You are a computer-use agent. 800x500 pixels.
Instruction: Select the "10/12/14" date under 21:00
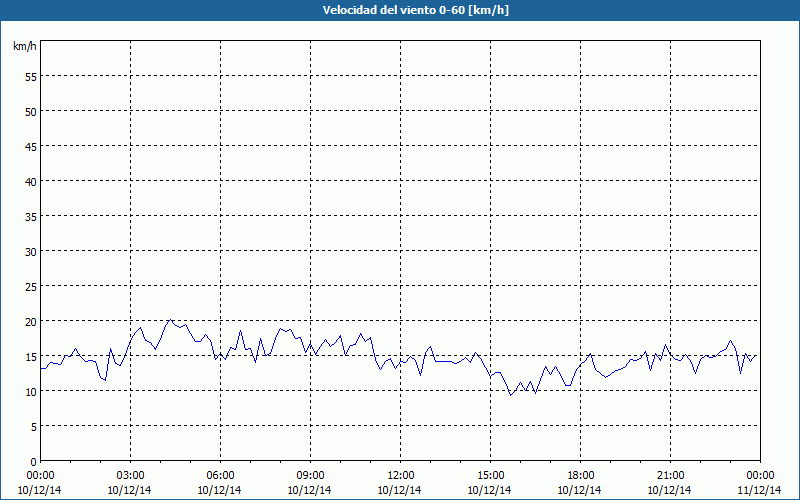pyautogui.click(x=669, y=490)
